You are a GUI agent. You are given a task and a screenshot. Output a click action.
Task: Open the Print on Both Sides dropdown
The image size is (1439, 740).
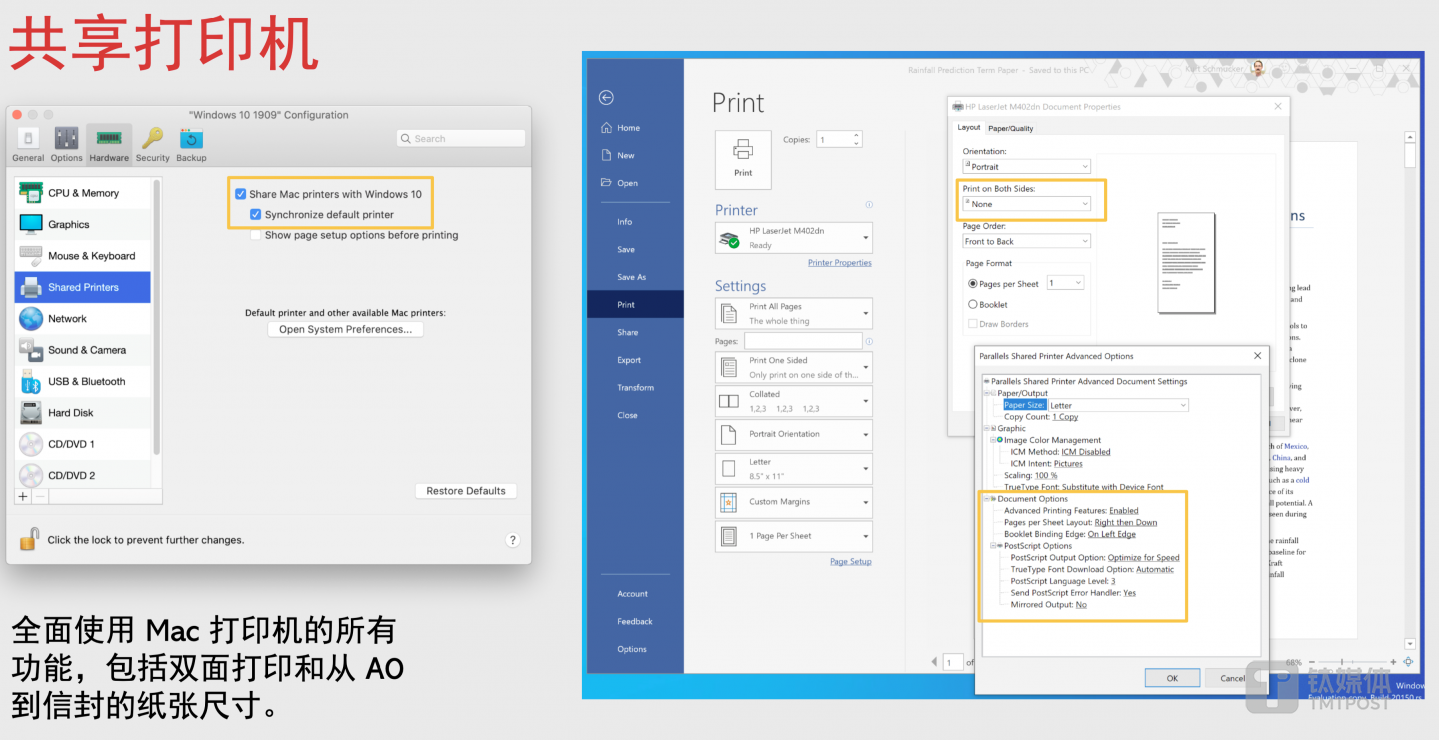point(1026,204)
